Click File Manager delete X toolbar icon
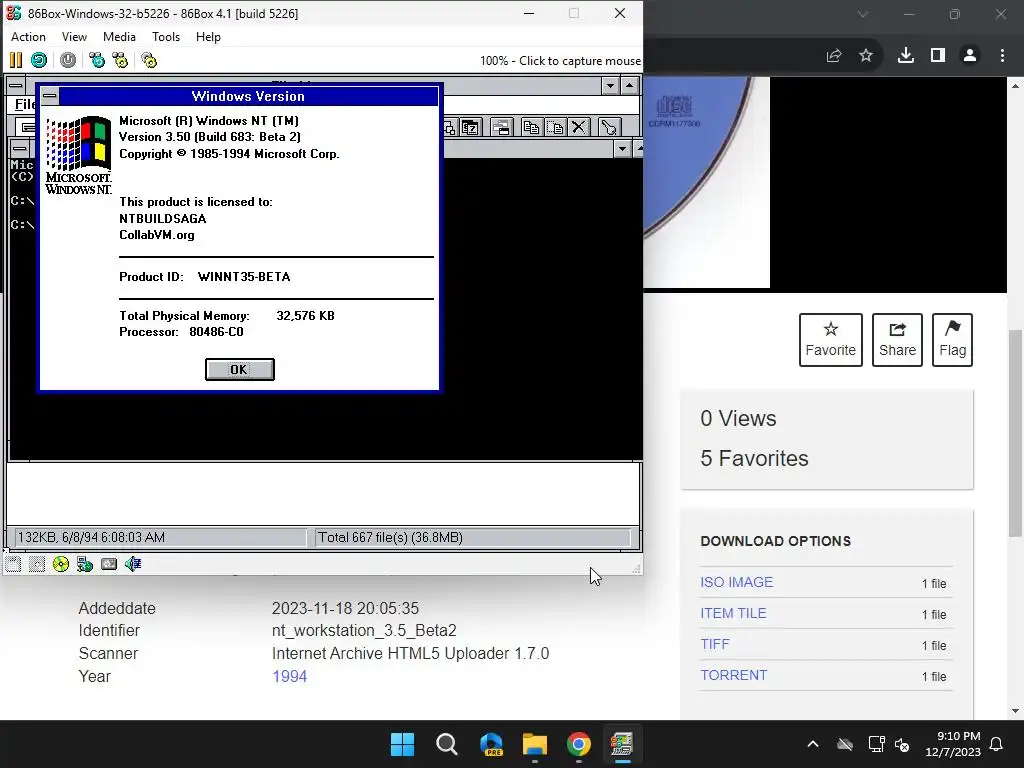This screenshot has width=1024, height=768. (579, 127)
